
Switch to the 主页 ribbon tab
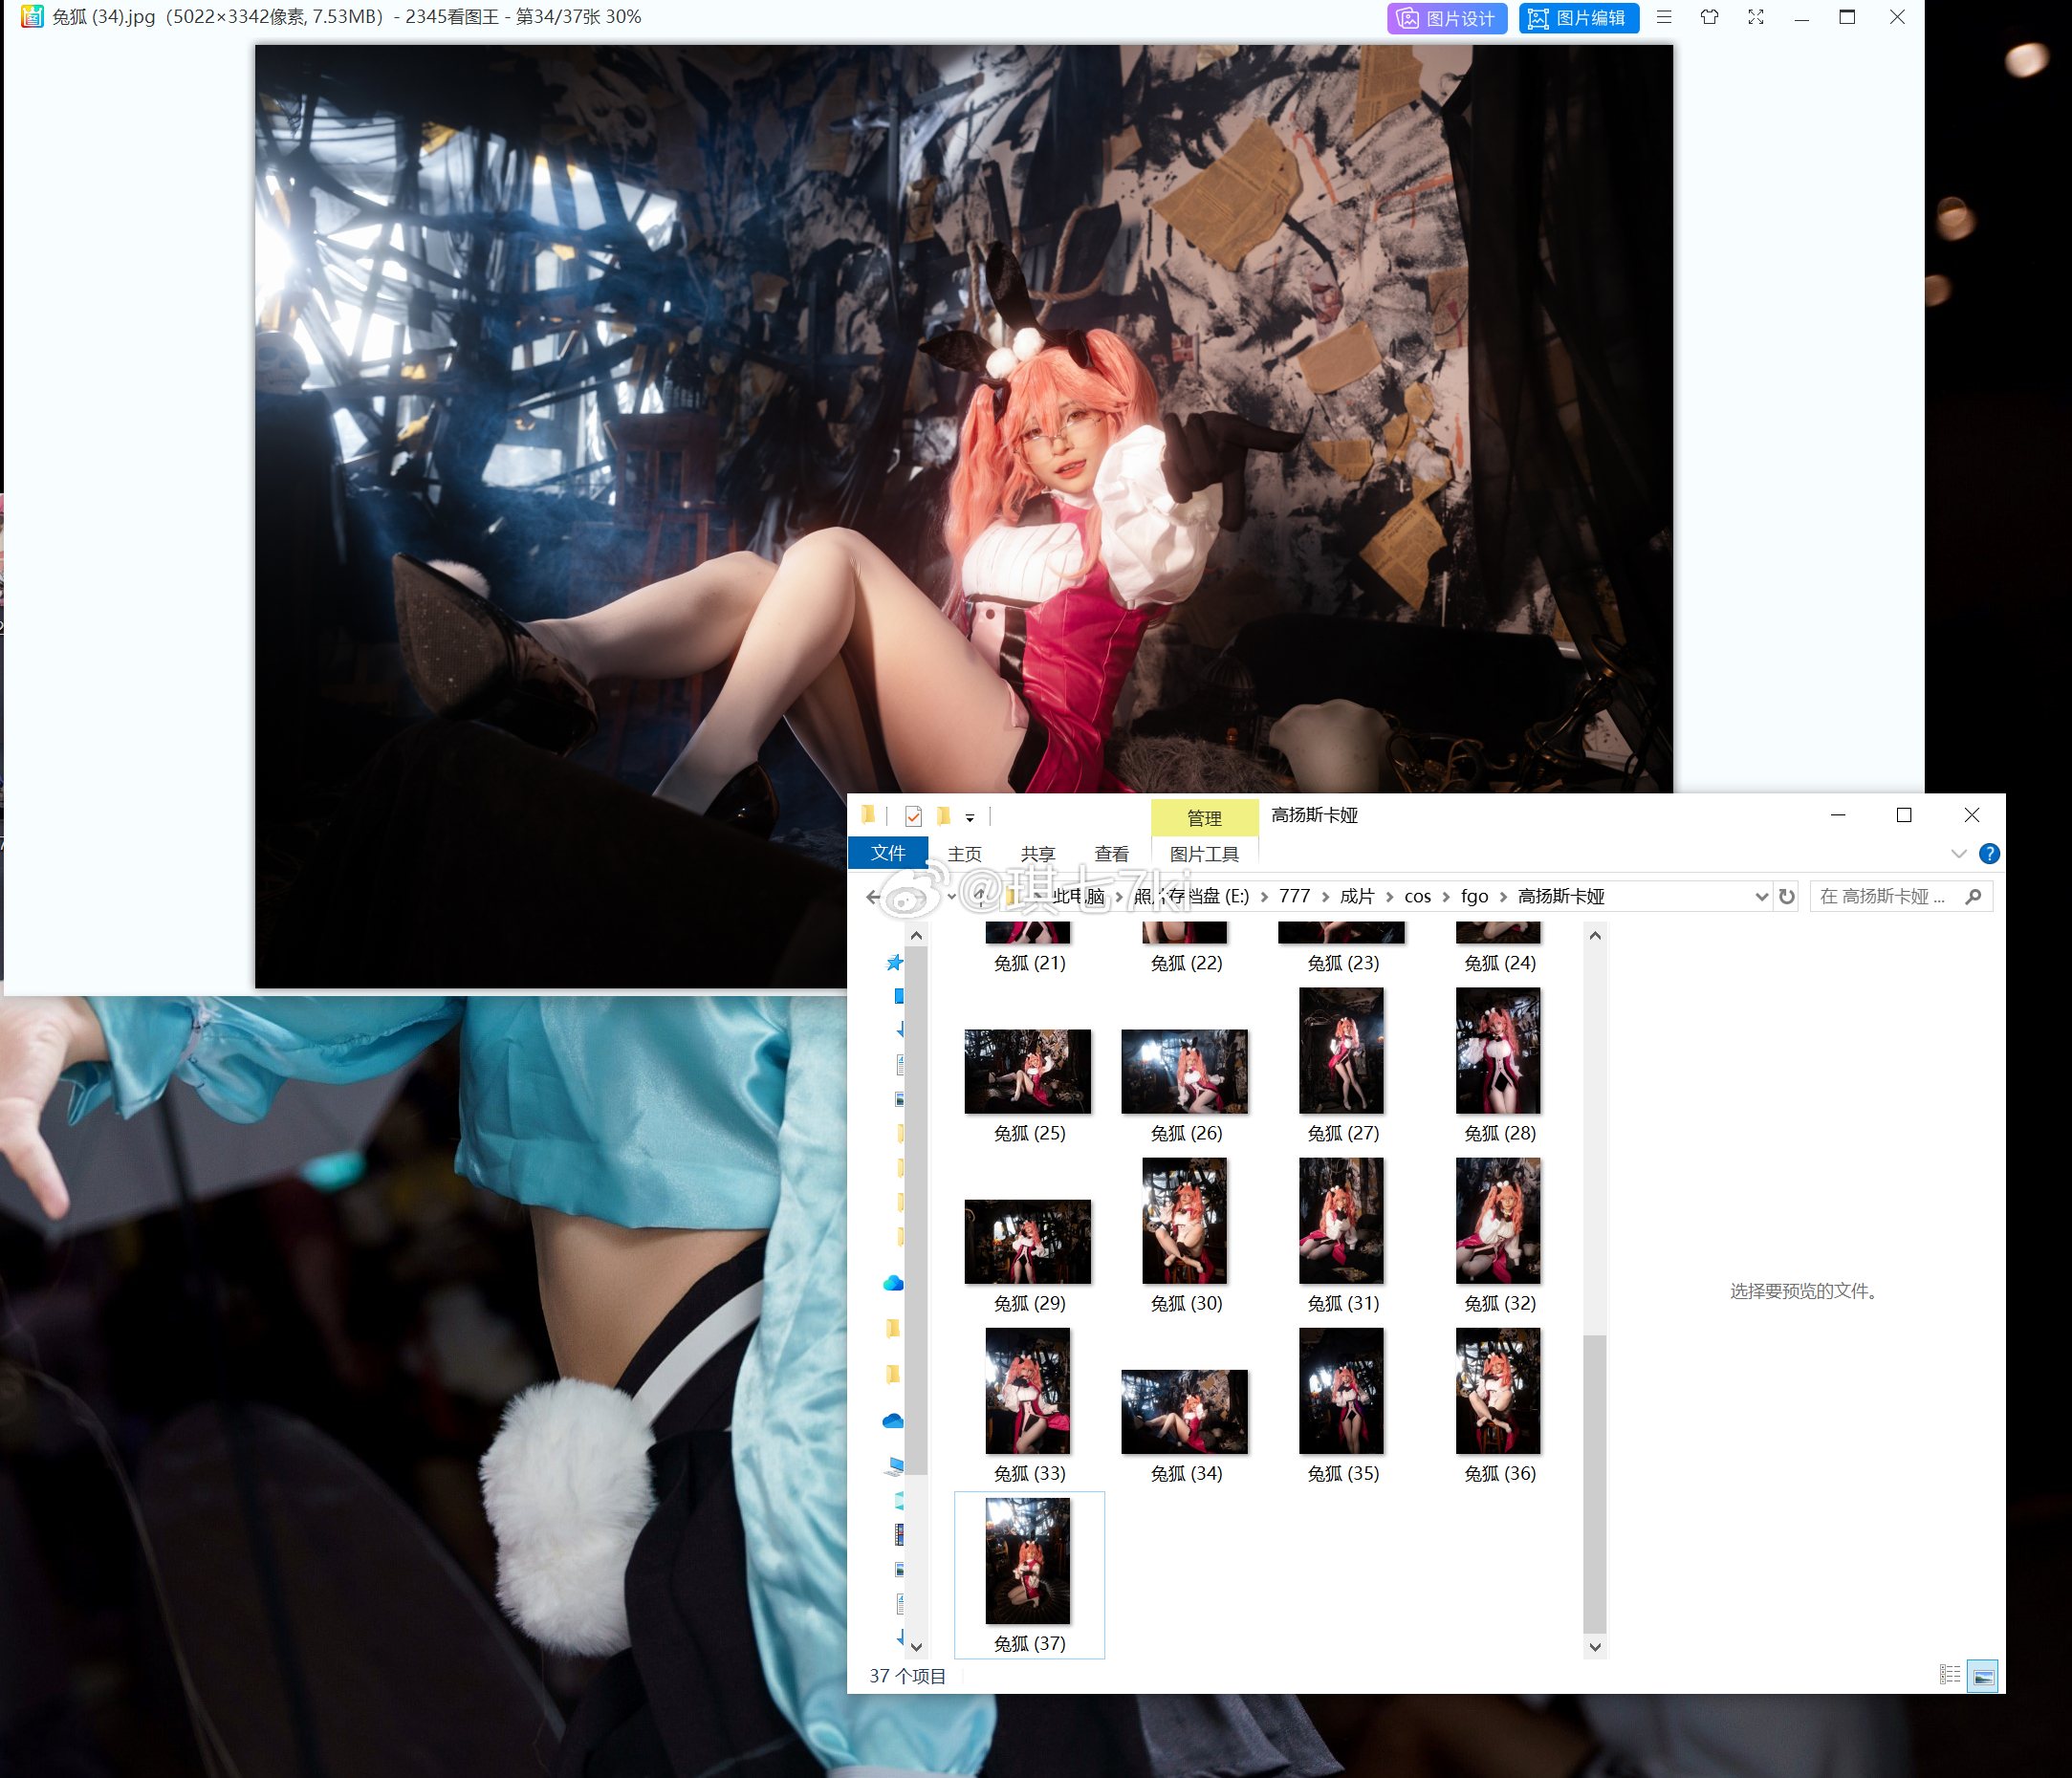pos(965,854)
